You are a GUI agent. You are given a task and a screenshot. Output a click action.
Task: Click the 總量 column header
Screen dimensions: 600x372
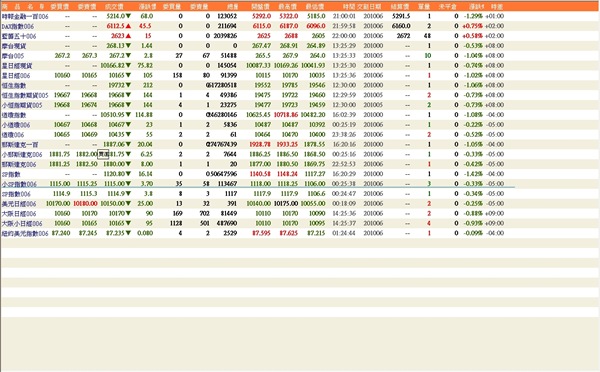[x=232, y=7]
